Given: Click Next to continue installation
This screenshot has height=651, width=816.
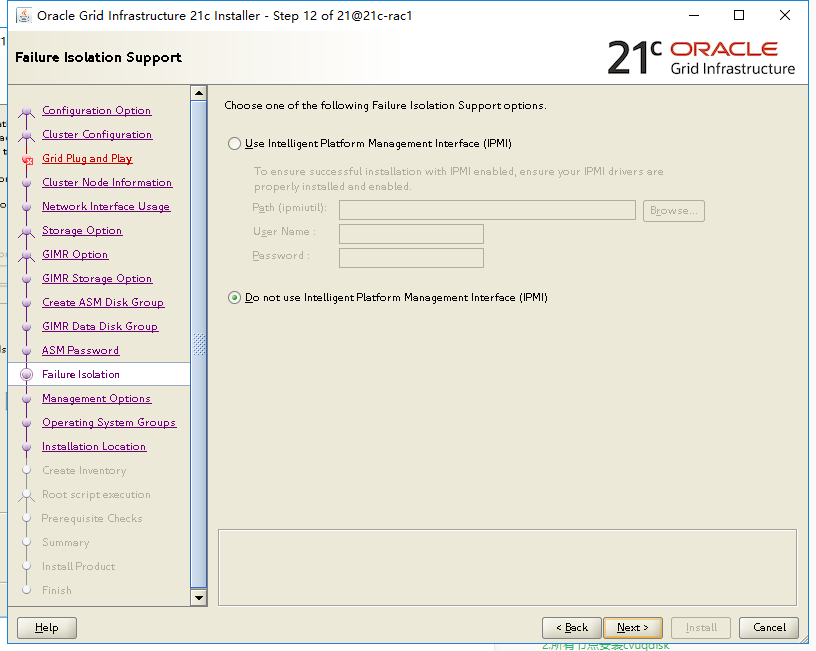Looking at the screenshot, I should coord(633,628).
